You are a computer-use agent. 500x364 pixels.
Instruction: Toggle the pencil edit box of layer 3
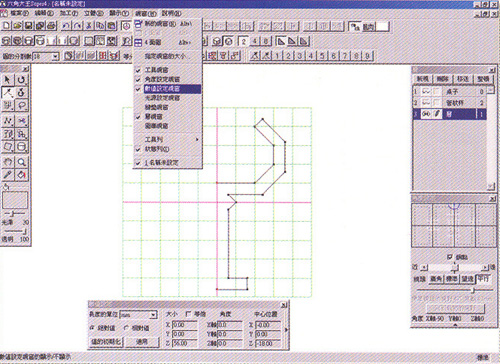pyautogui.click(x=437, y=114)
